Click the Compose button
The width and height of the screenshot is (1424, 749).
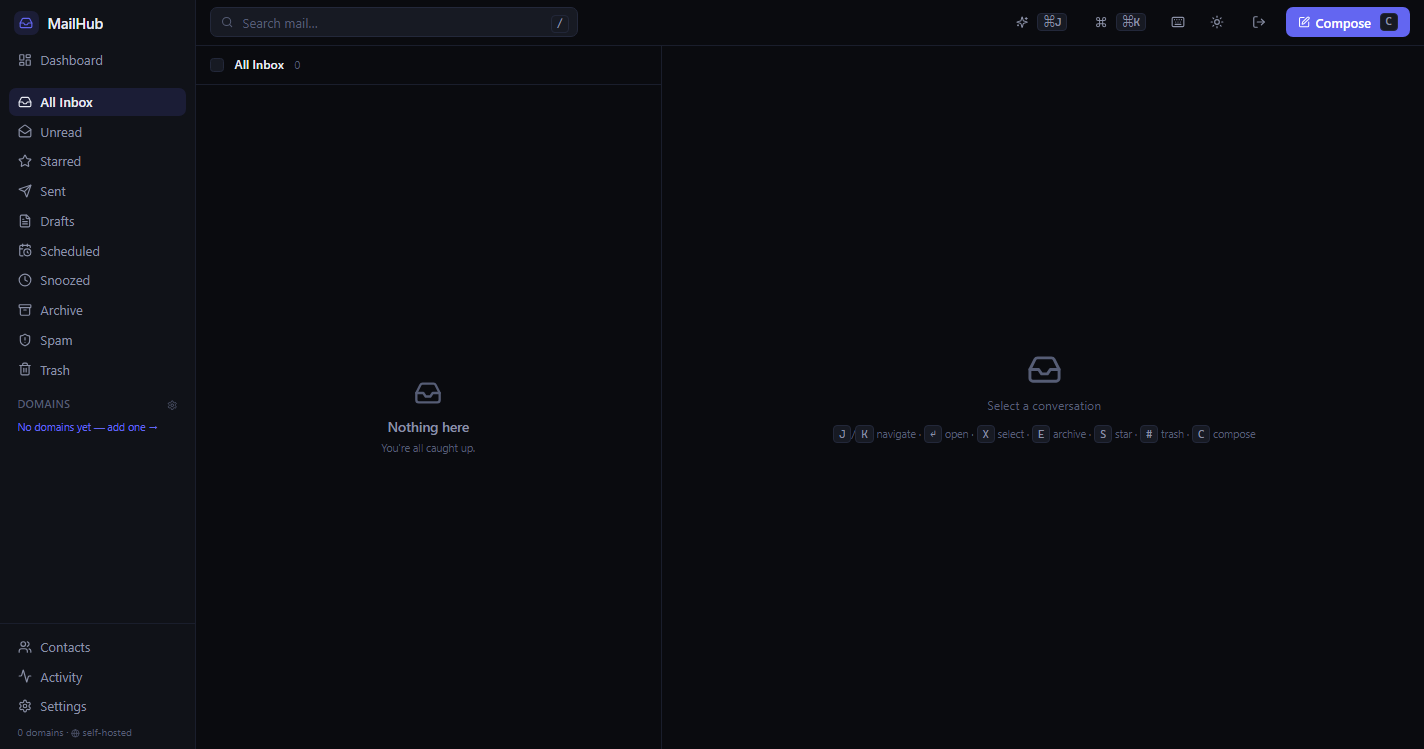pyautogui.click(x=1348, y=22)
